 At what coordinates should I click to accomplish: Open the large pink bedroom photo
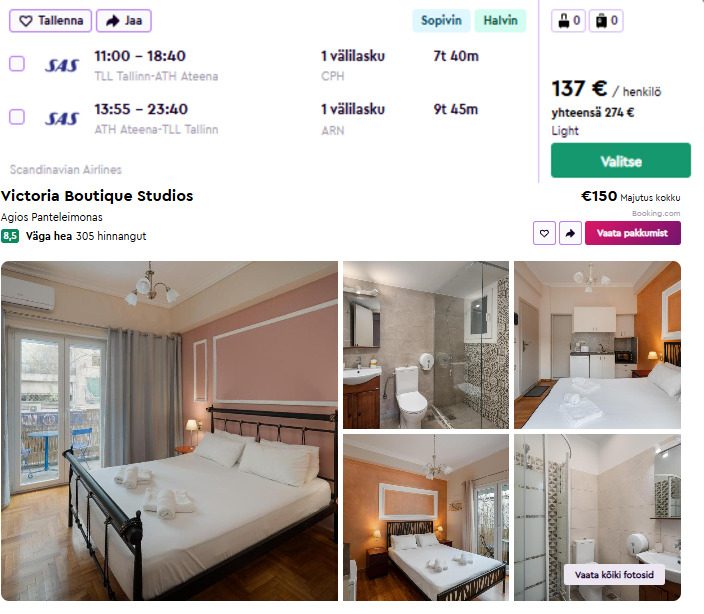pyautogui.click(x=169, y=431)
